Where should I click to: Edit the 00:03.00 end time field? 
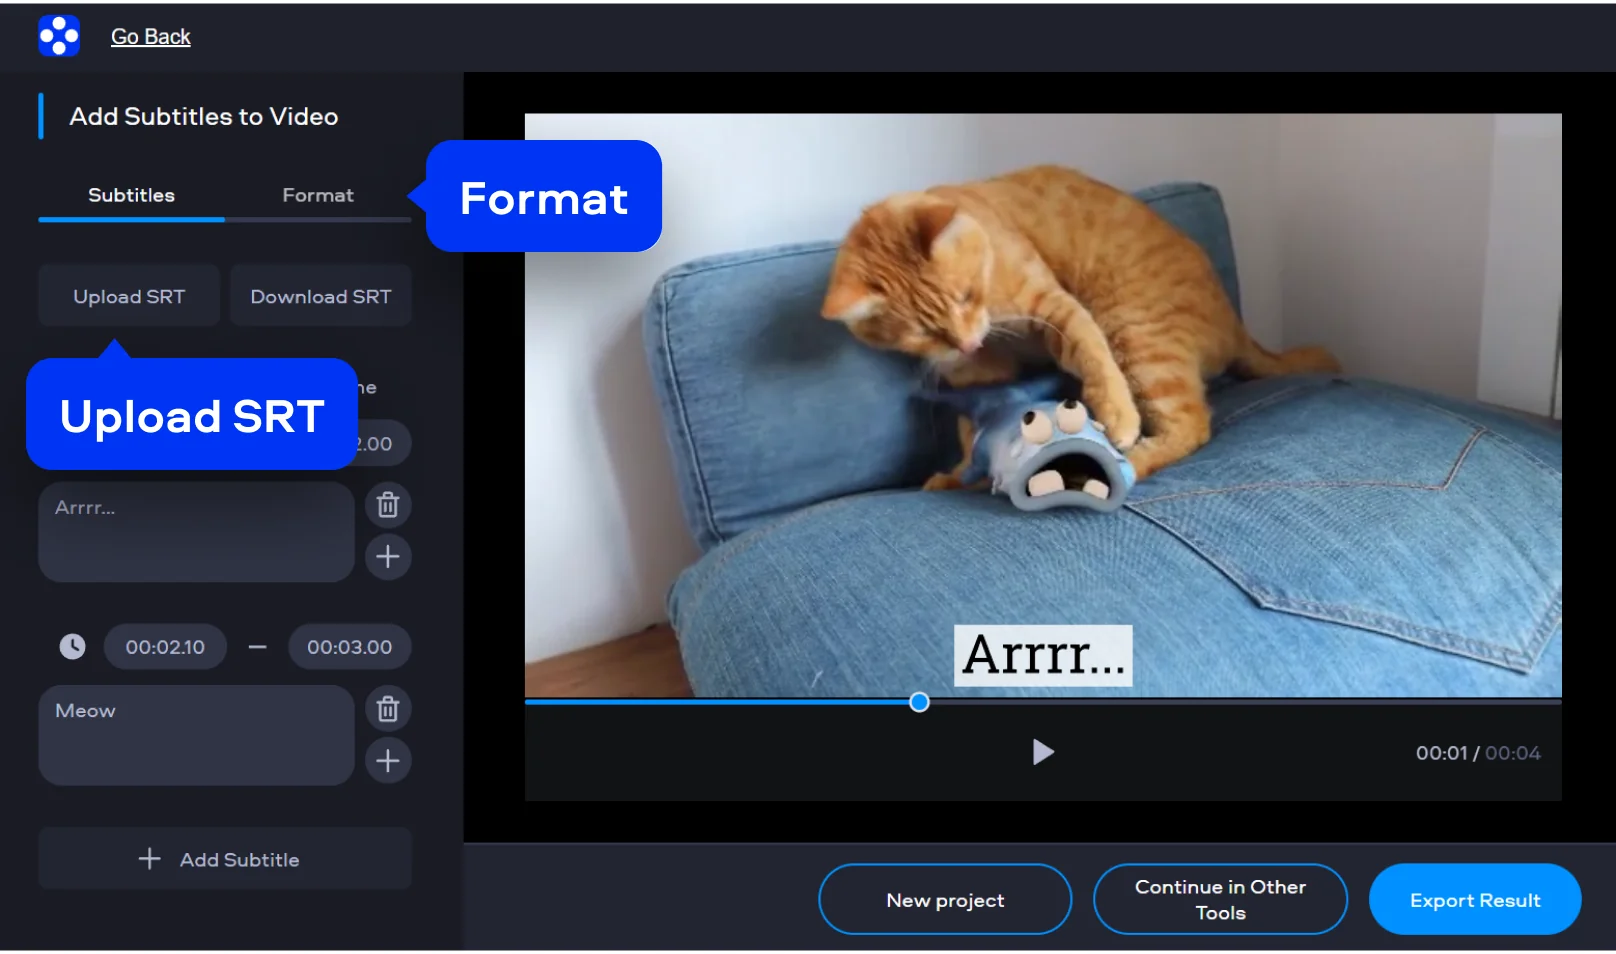(x=349, y=647)
